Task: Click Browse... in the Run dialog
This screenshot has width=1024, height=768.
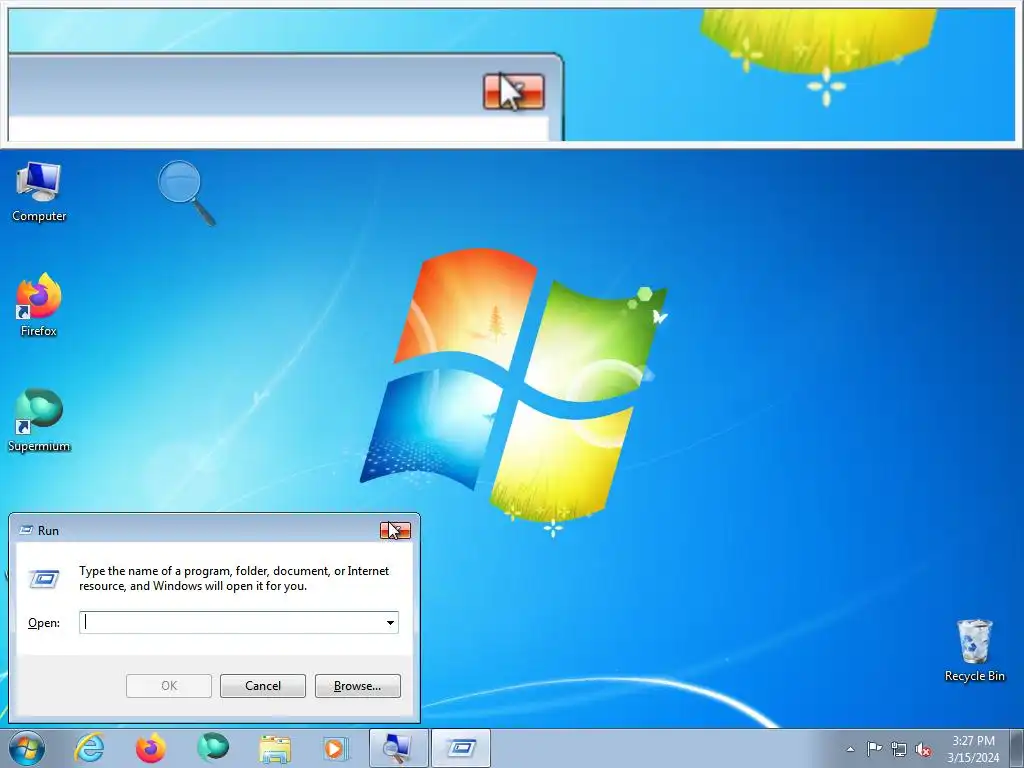Action: click(x=357, y=686)
